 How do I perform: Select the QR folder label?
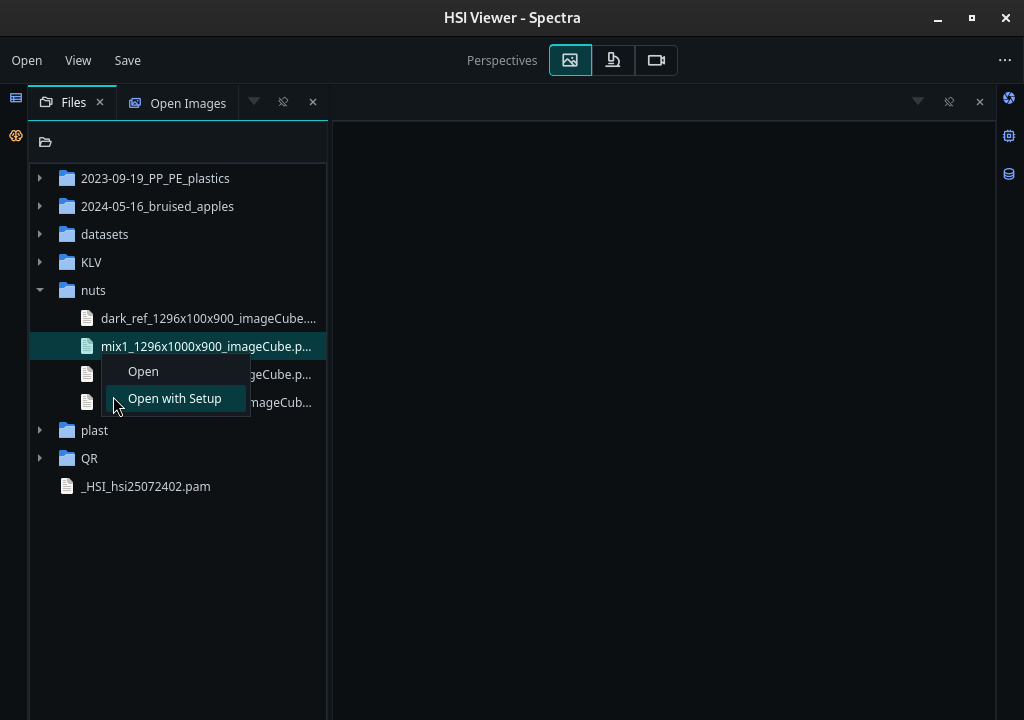point(89,458)
